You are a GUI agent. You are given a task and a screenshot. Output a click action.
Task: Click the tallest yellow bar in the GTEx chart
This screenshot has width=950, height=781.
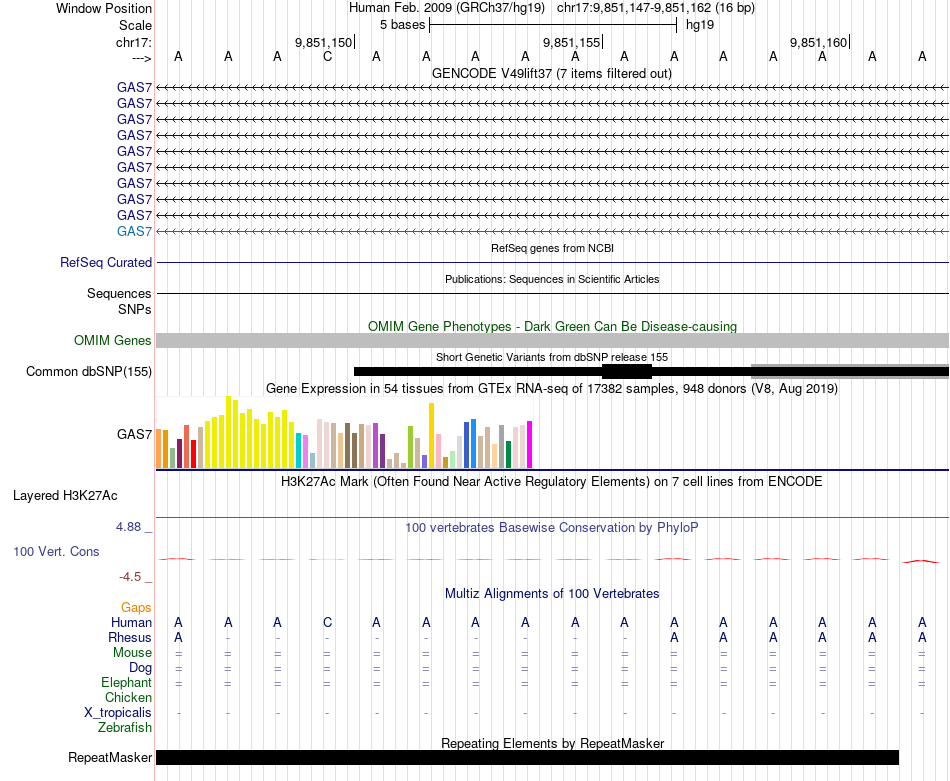(x=229, y=432)
